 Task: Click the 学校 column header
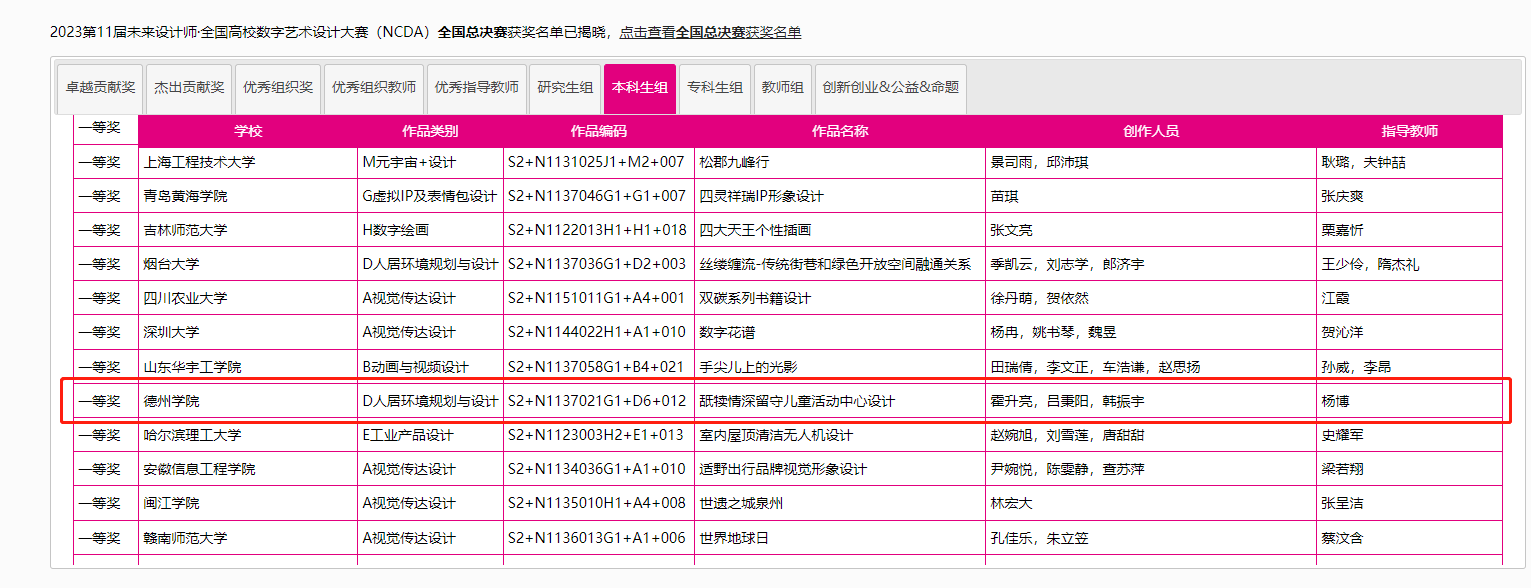coord(248,132)
